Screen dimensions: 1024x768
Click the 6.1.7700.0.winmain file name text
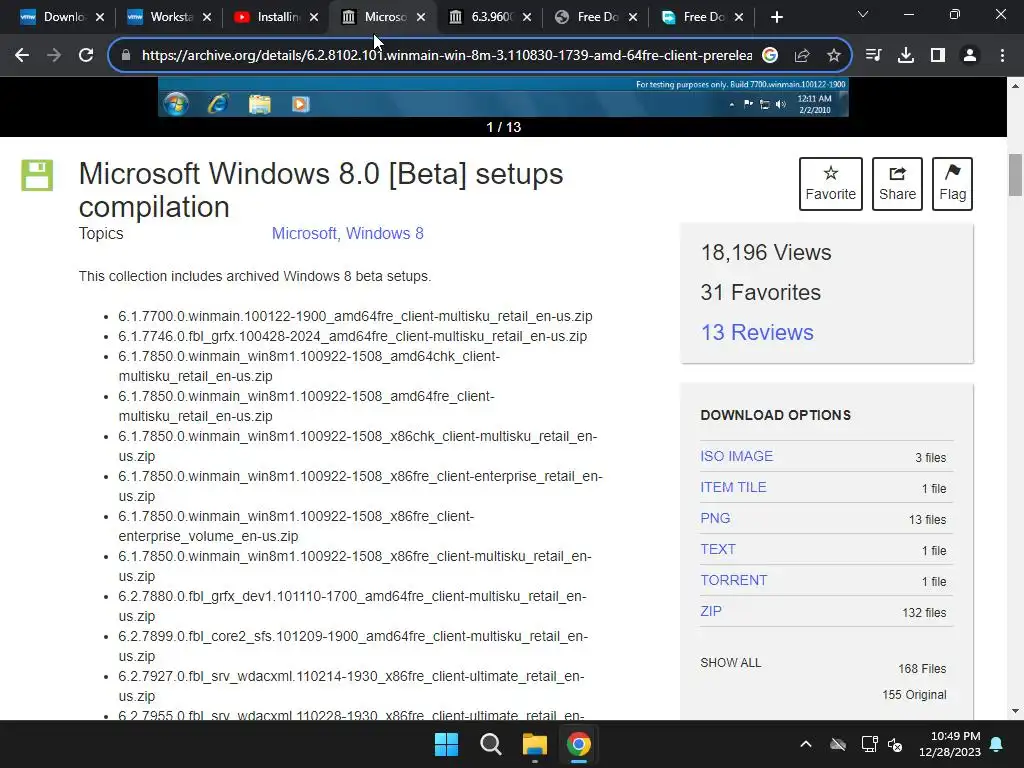[x=355, y=317]
